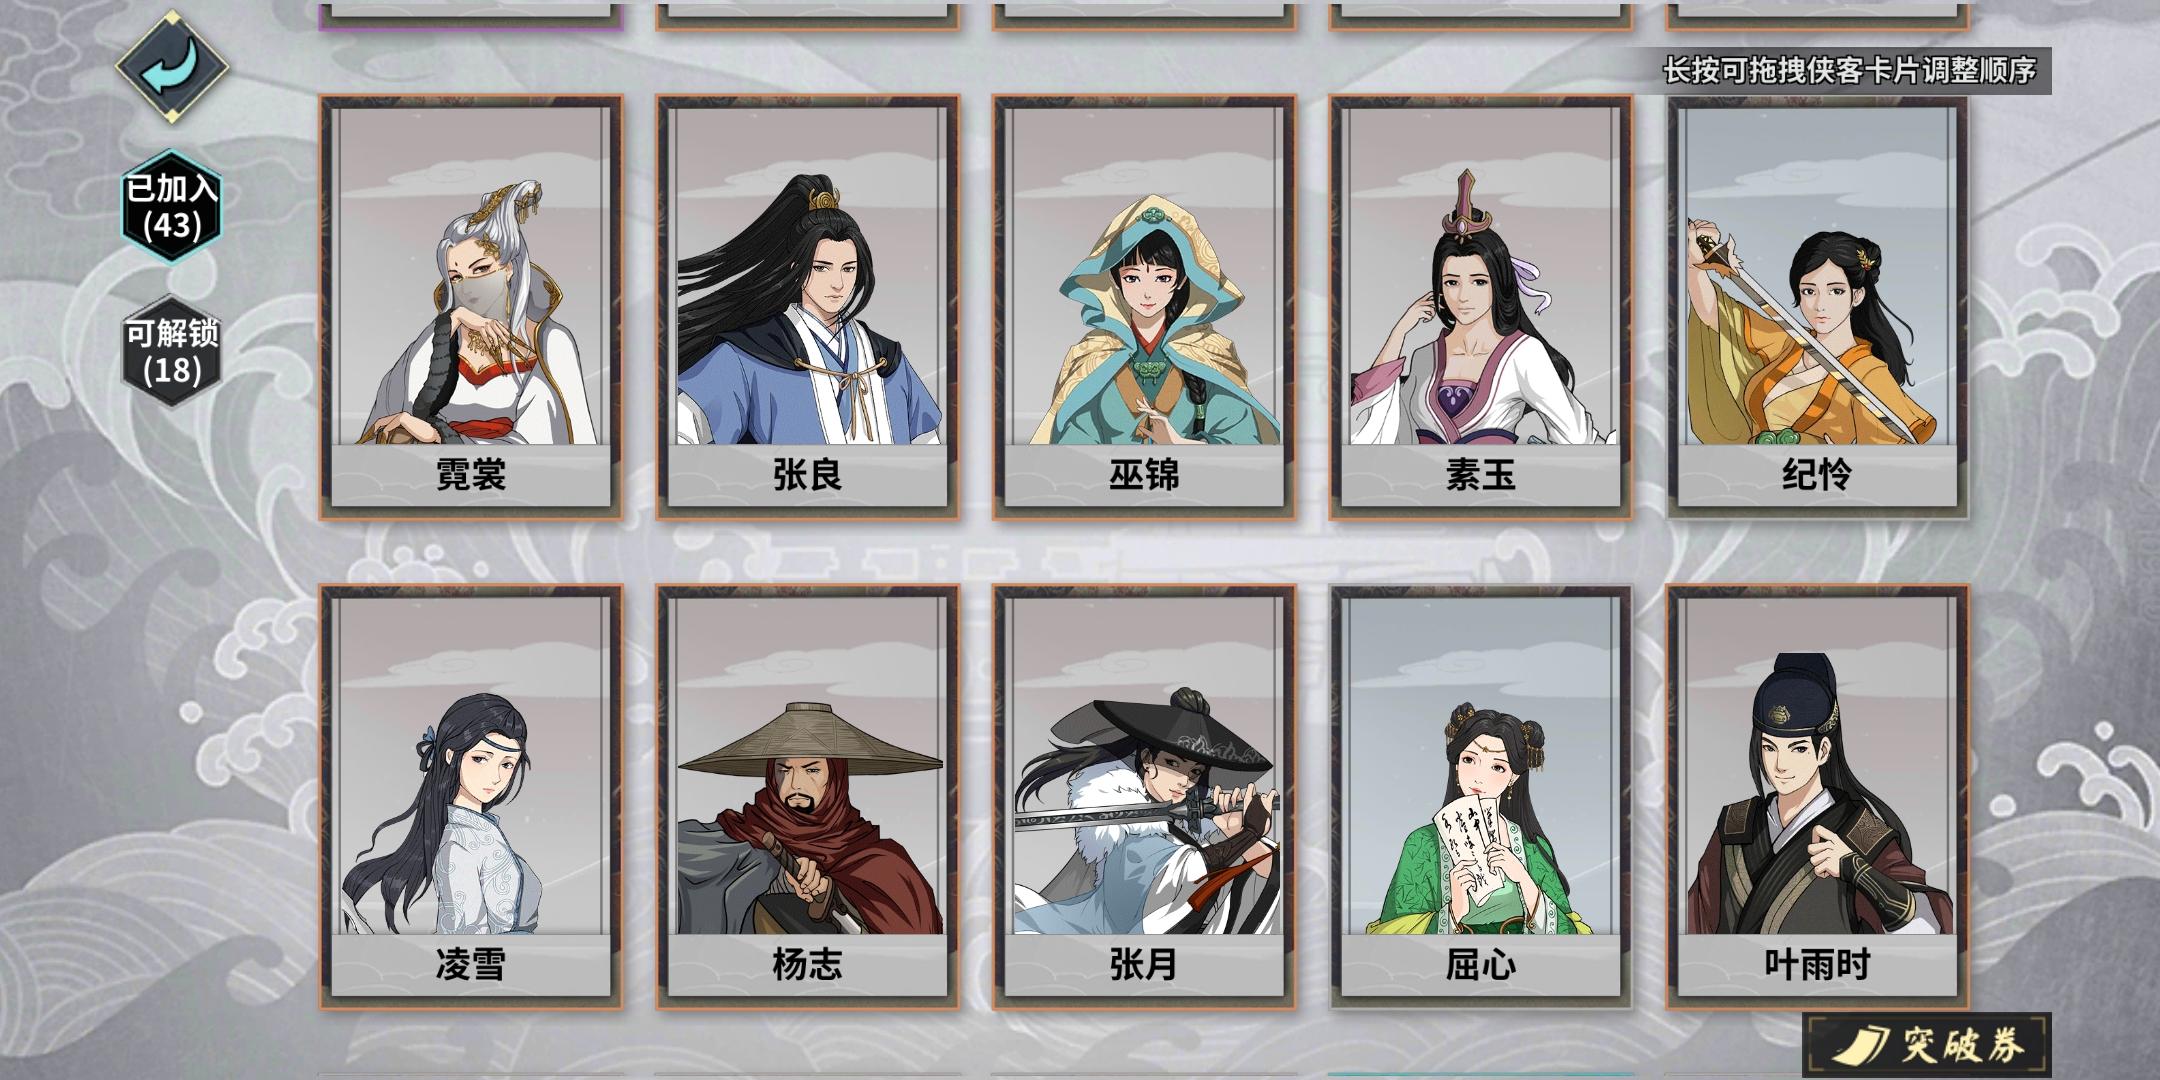Click the 张月 name label

1144,965
